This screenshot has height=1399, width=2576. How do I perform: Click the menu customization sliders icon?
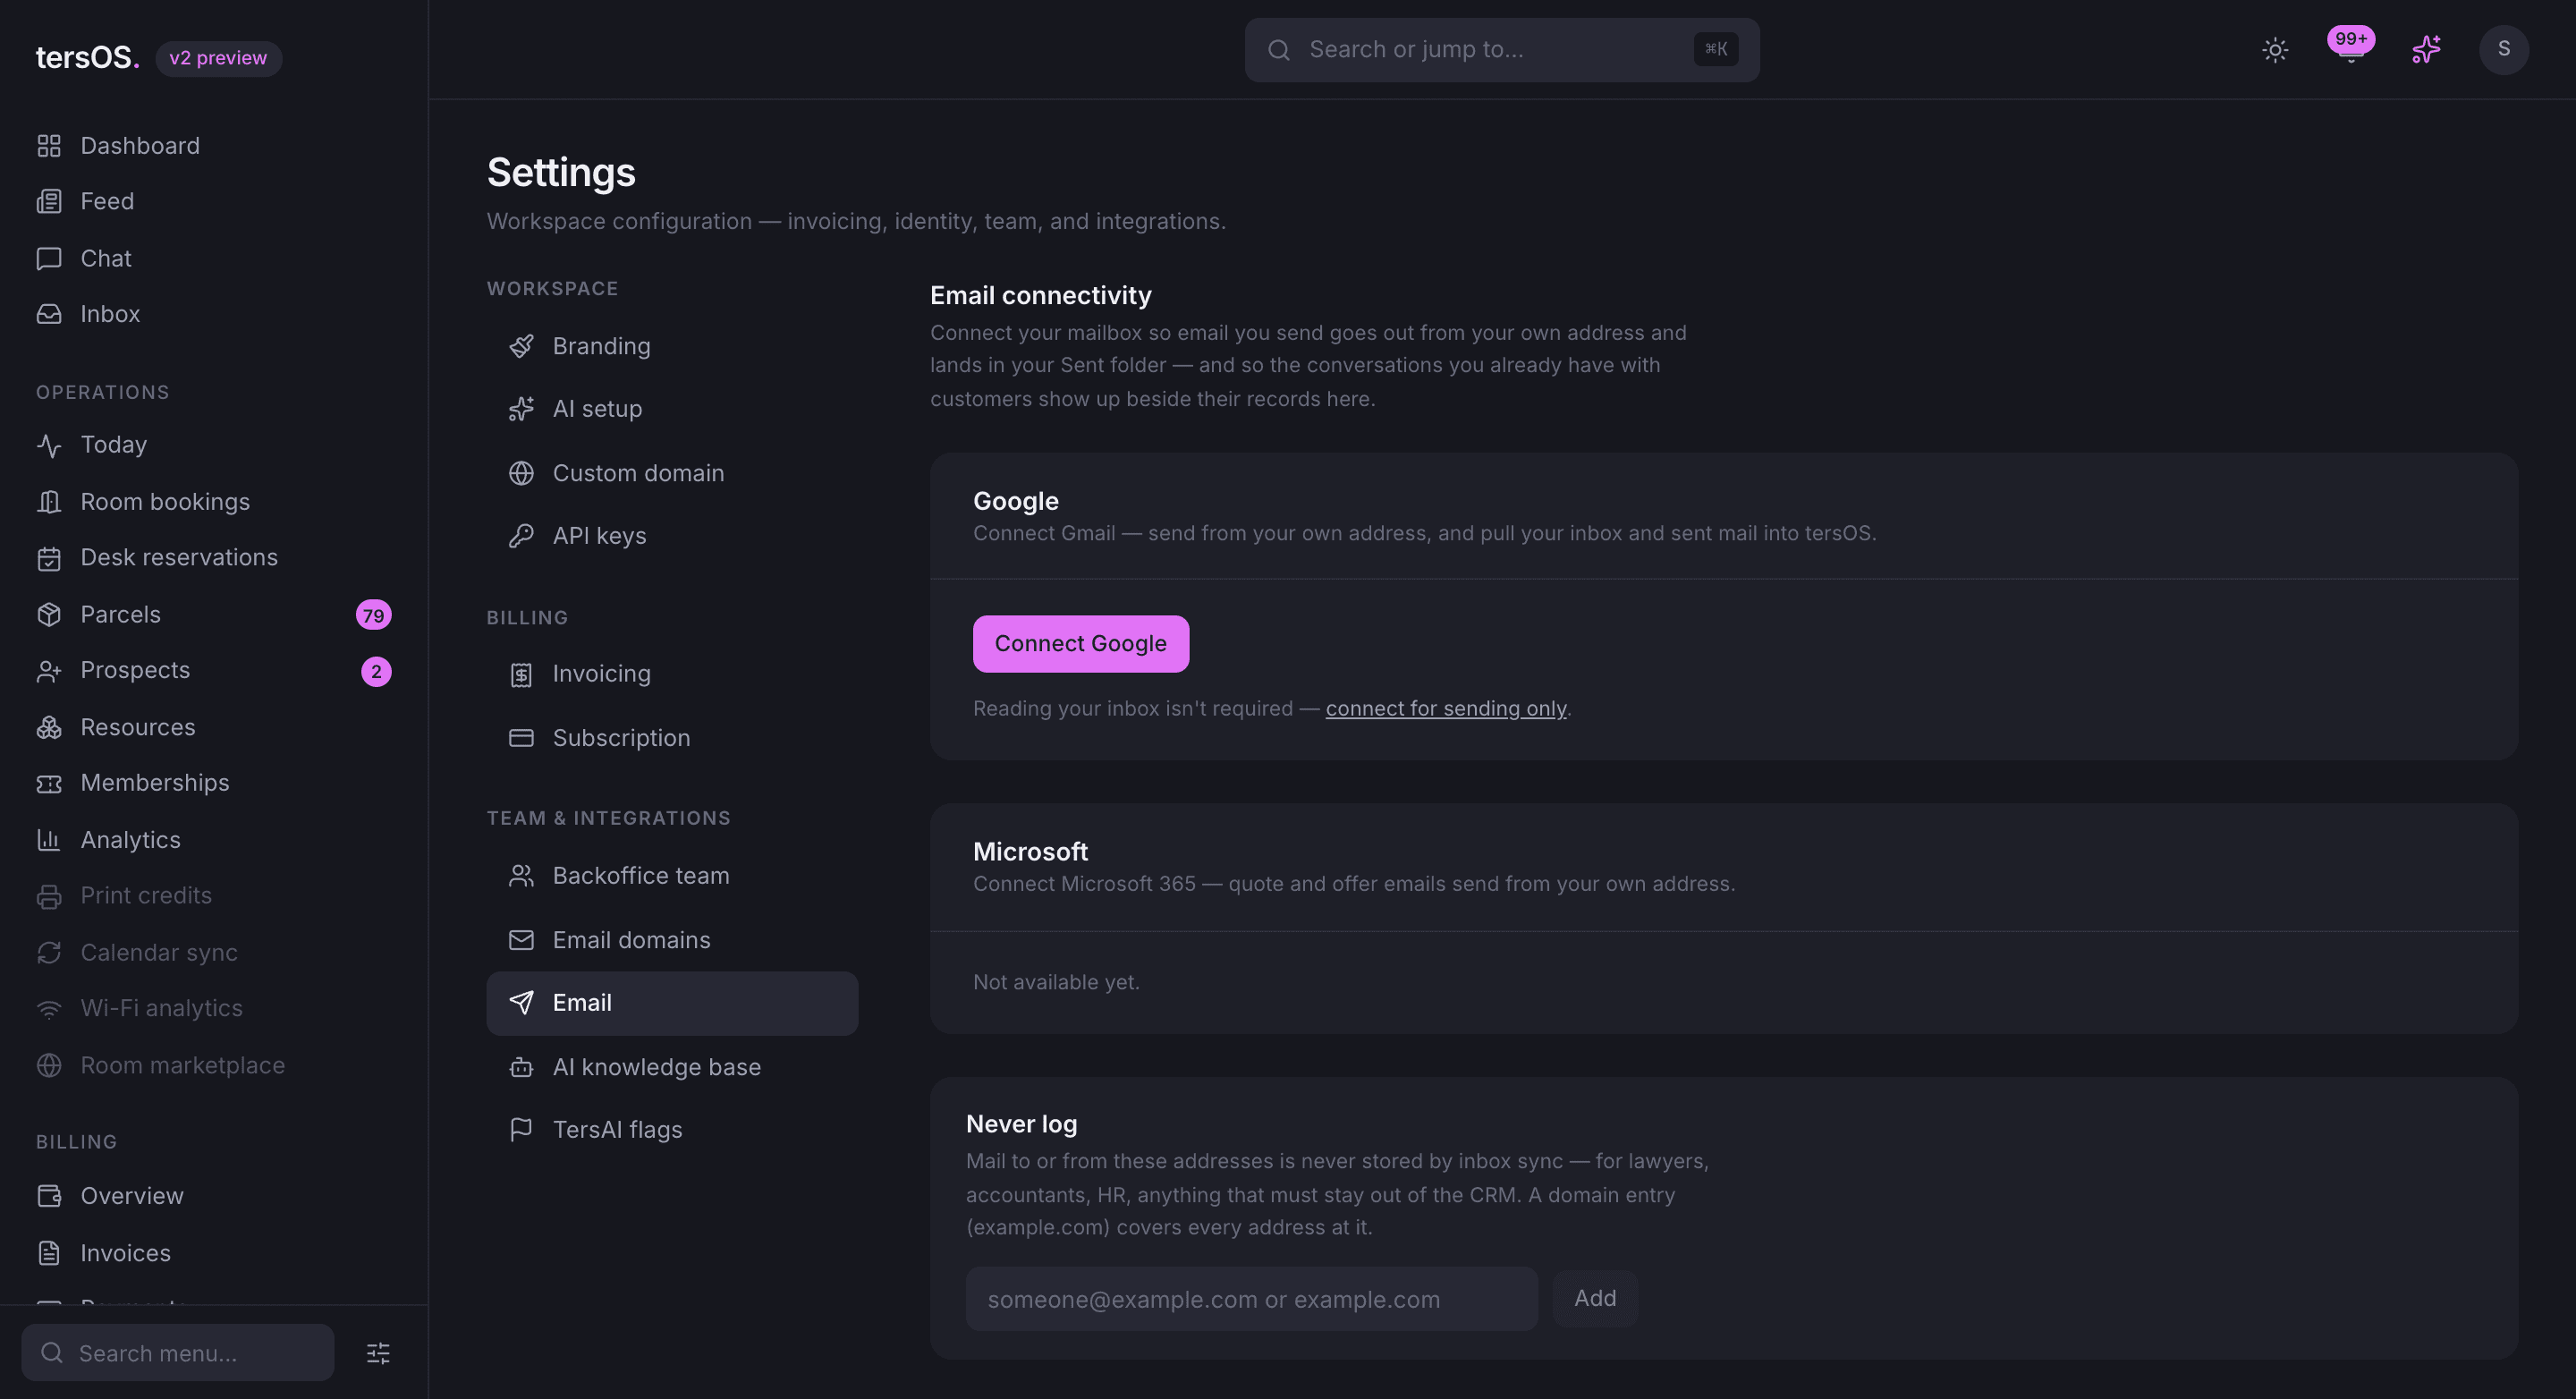[x=378, y=1353]
